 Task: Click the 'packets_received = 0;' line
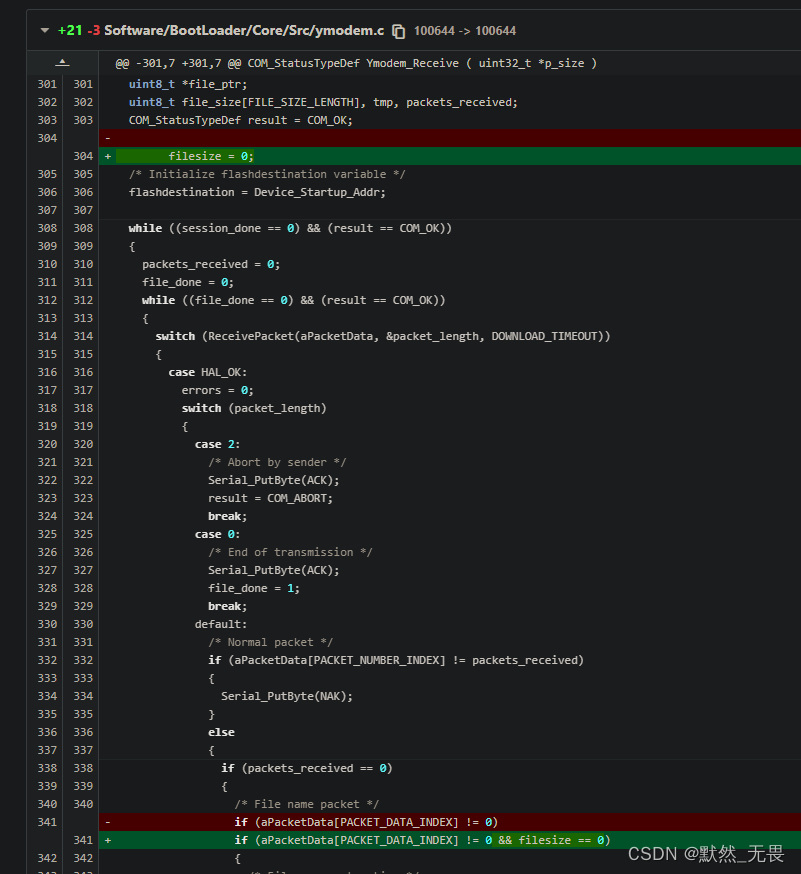[211, 264]
